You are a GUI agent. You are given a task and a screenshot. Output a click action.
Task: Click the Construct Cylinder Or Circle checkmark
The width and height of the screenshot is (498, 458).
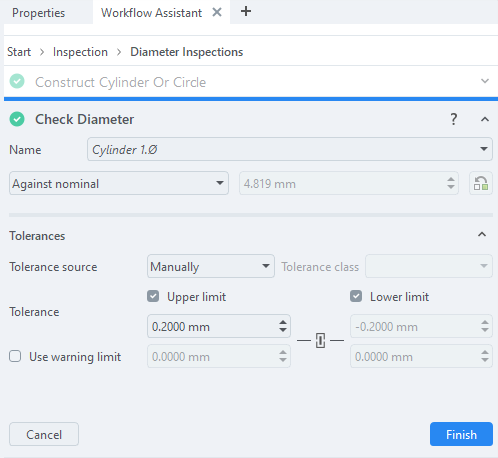tap(17, 81)
